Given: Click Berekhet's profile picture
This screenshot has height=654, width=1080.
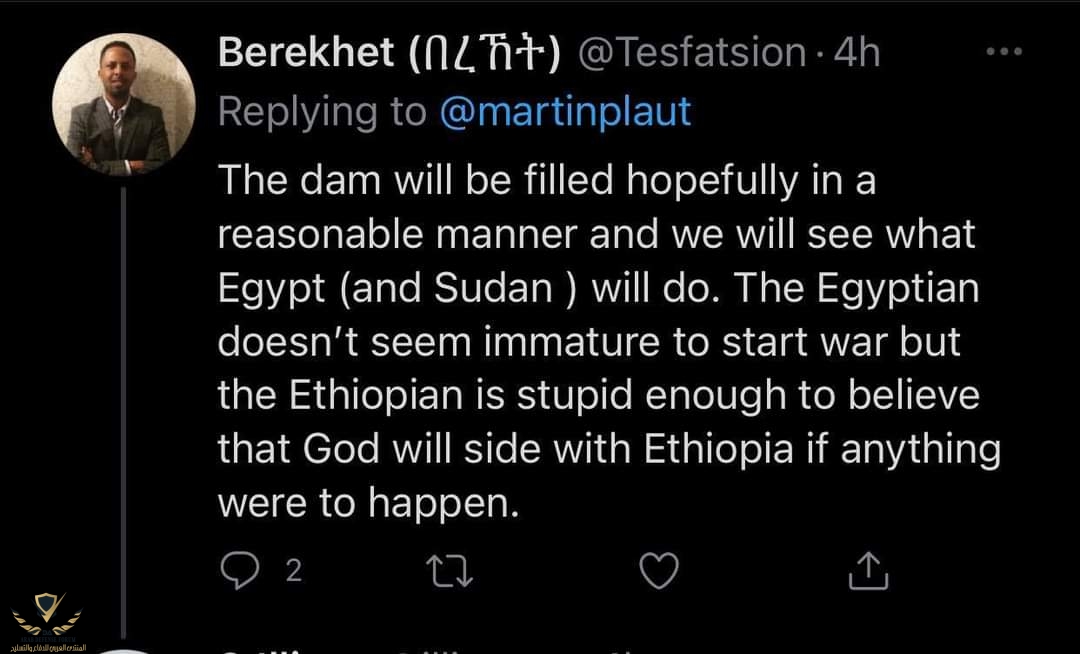Looking at the screenshot, I should pos(123,105).
